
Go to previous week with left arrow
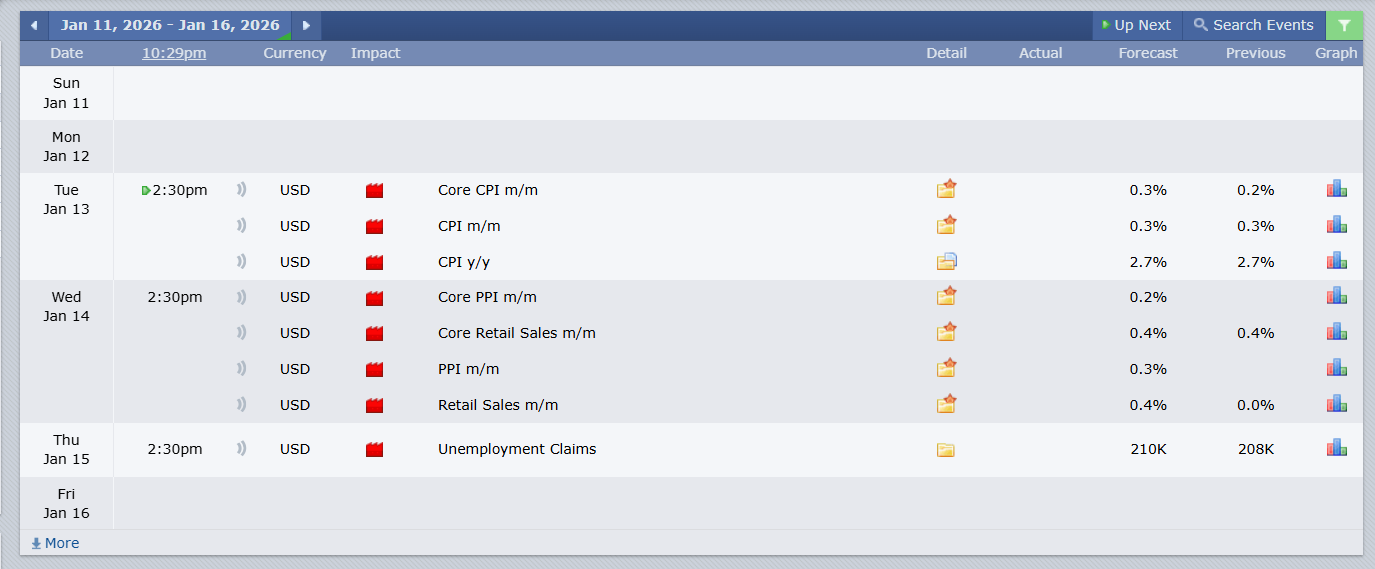[34, 26]
